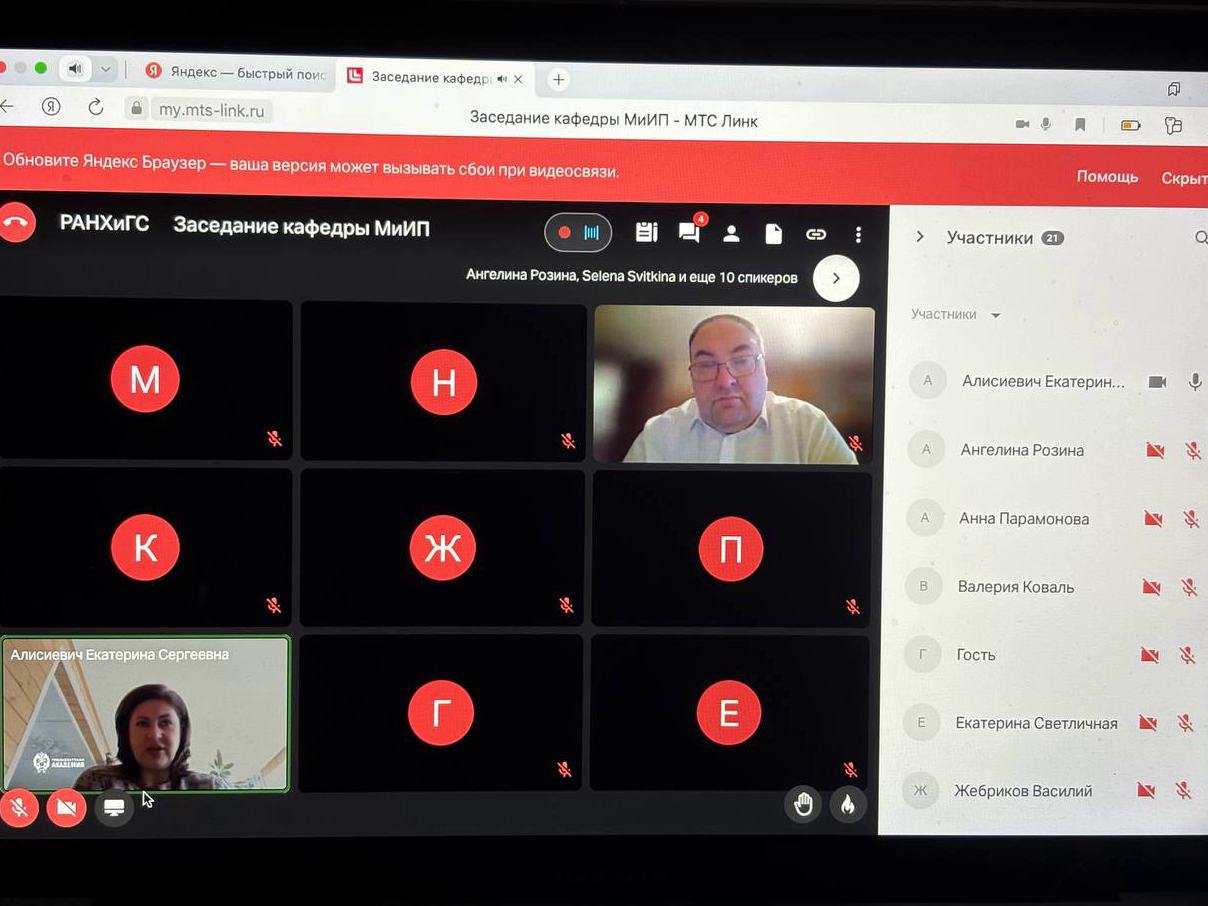Switch to the Яндекс browser tab

click(237, 72)
